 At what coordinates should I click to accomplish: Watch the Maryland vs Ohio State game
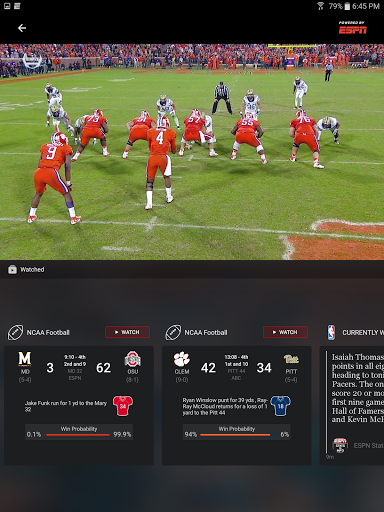tap(127, 332)
